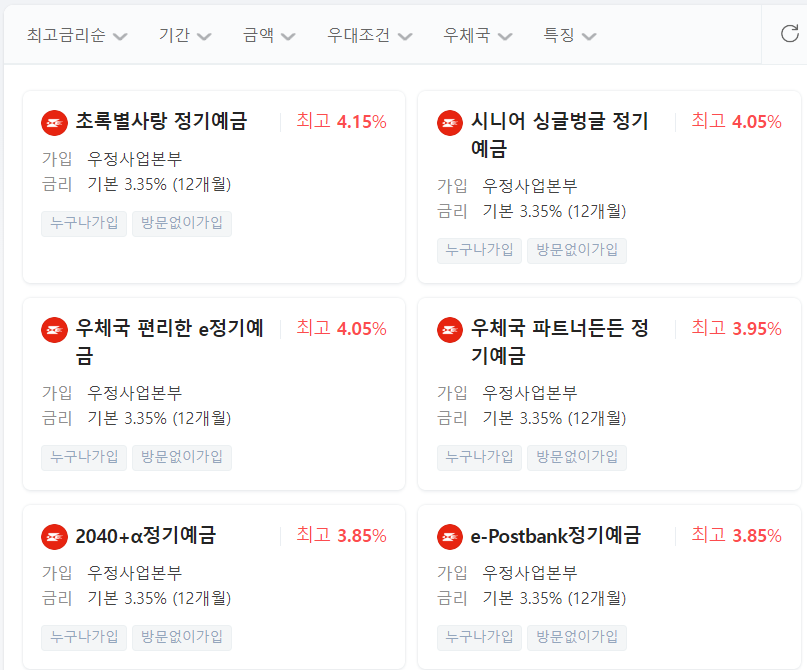This screenshot has width=807, height=670.
Task: Expand the 특징 filter dropdown
Action: (570, 35)
